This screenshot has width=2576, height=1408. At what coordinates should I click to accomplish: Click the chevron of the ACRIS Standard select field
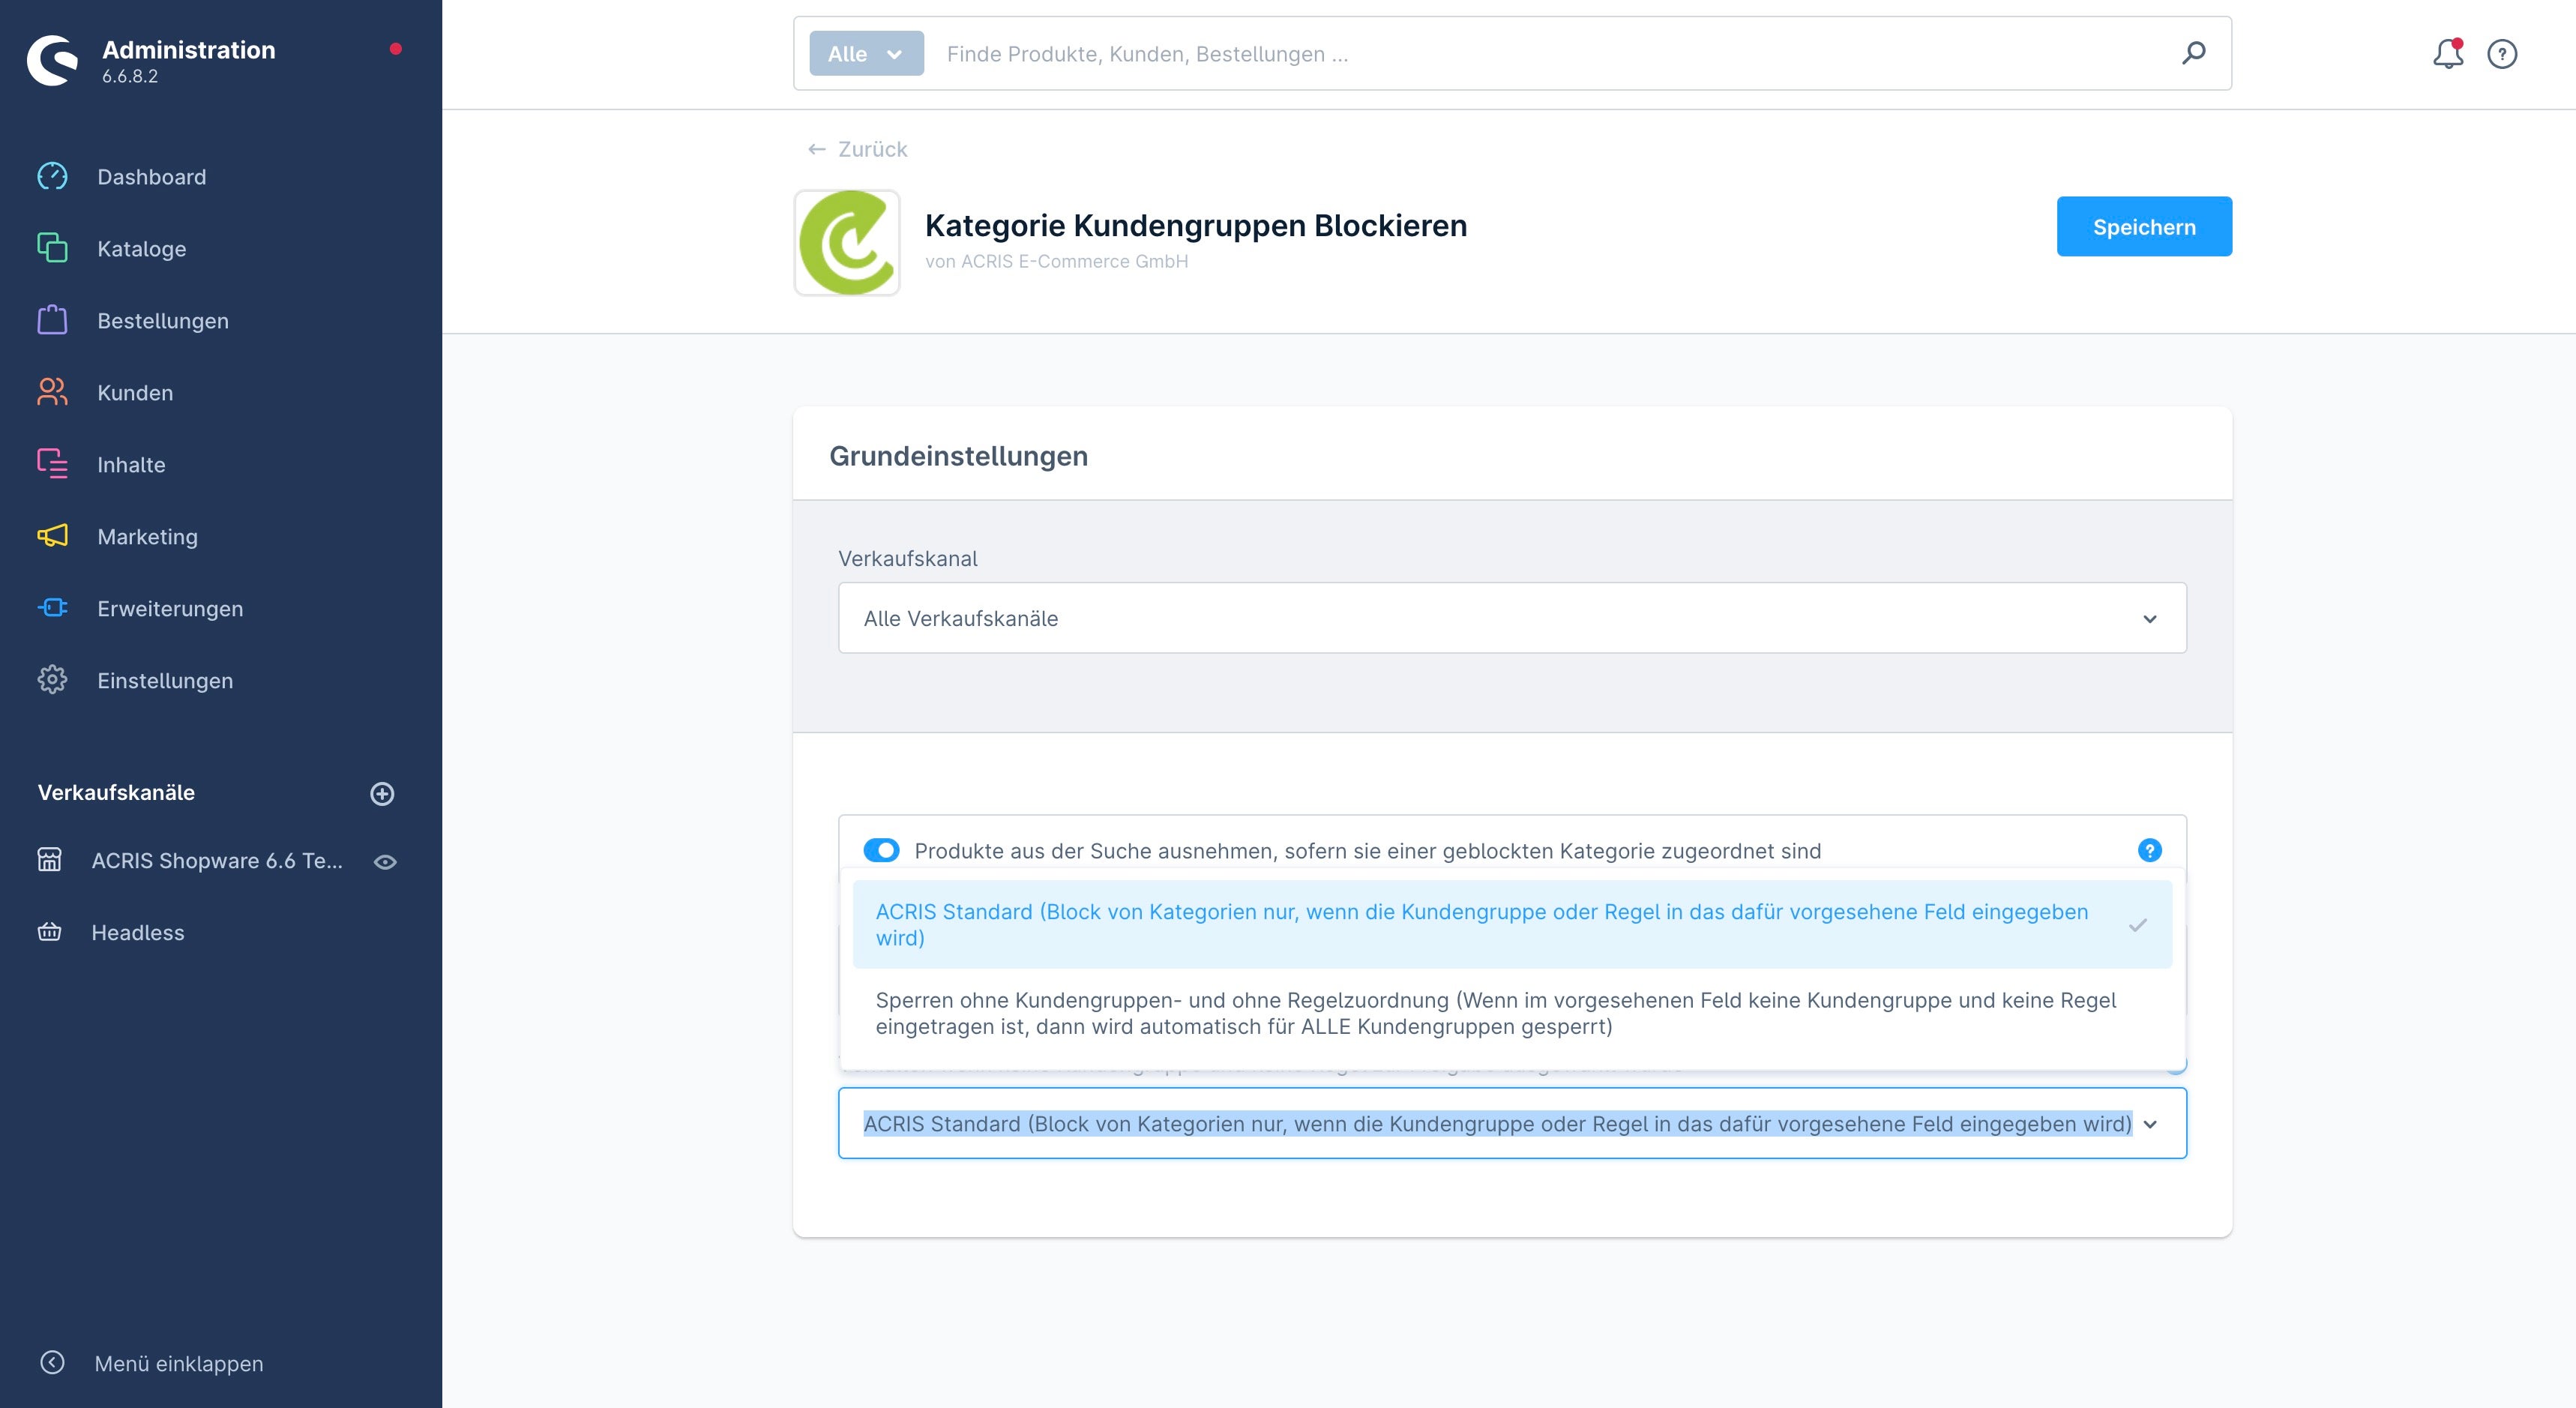[x=2150, y=1124]
